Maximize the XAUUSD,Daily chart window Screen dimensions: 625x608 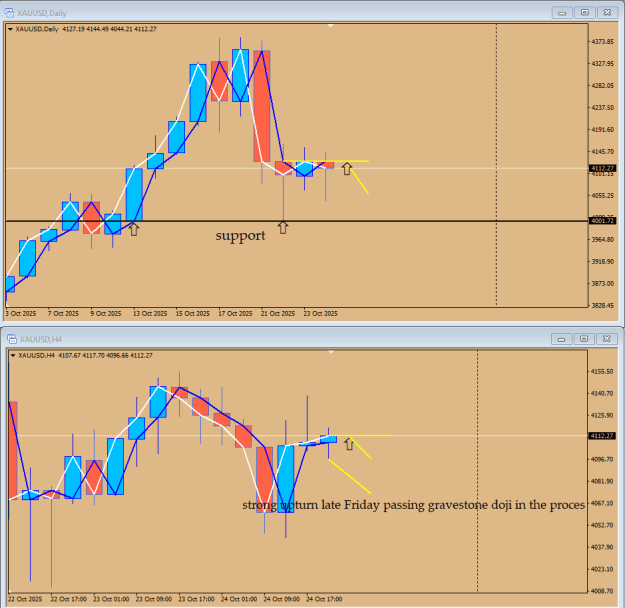585,13
